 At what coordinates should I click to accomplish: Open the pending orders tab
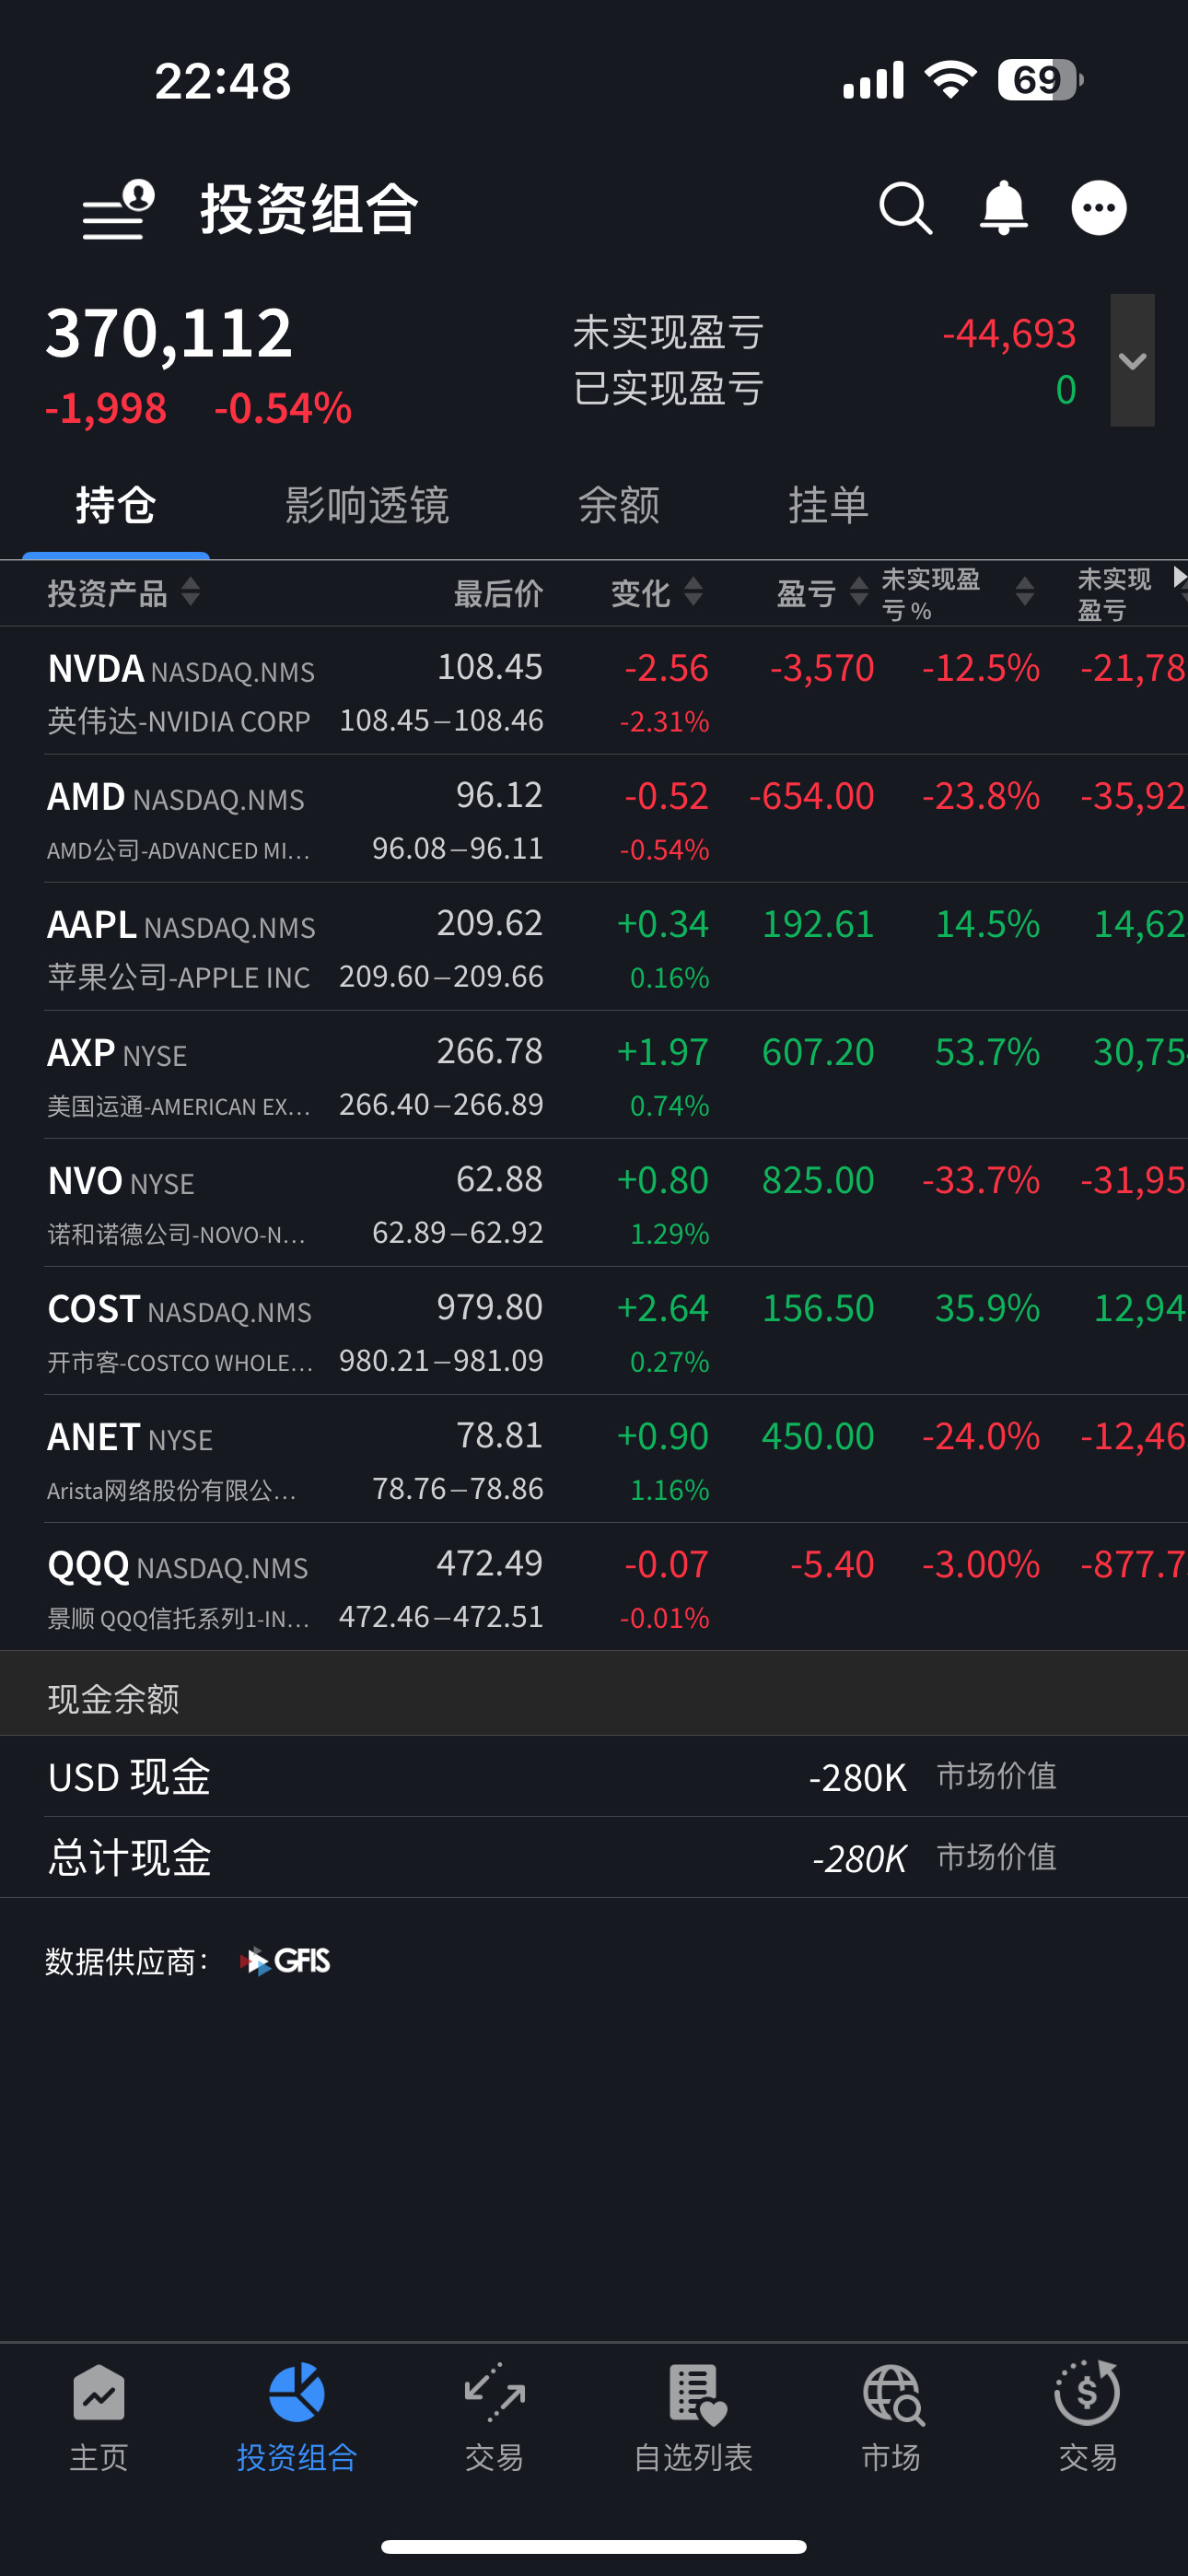tap(828, 506)
